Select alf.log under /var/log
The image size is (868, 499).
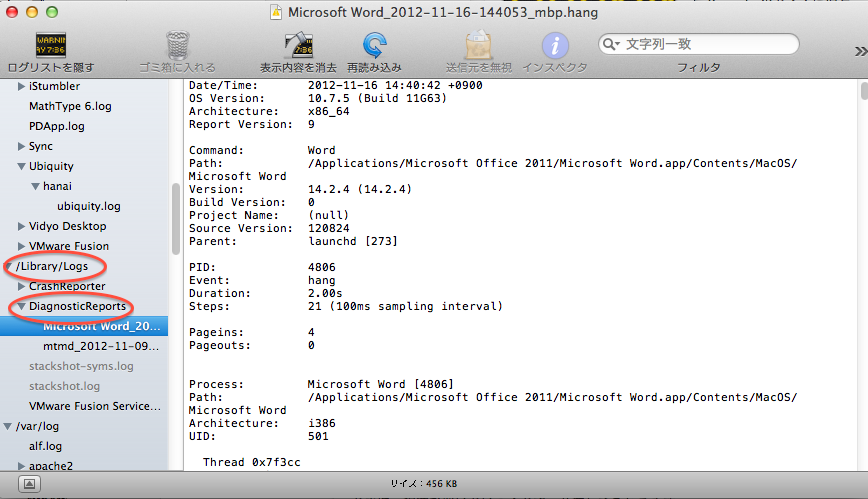click(x=45, y=446)
